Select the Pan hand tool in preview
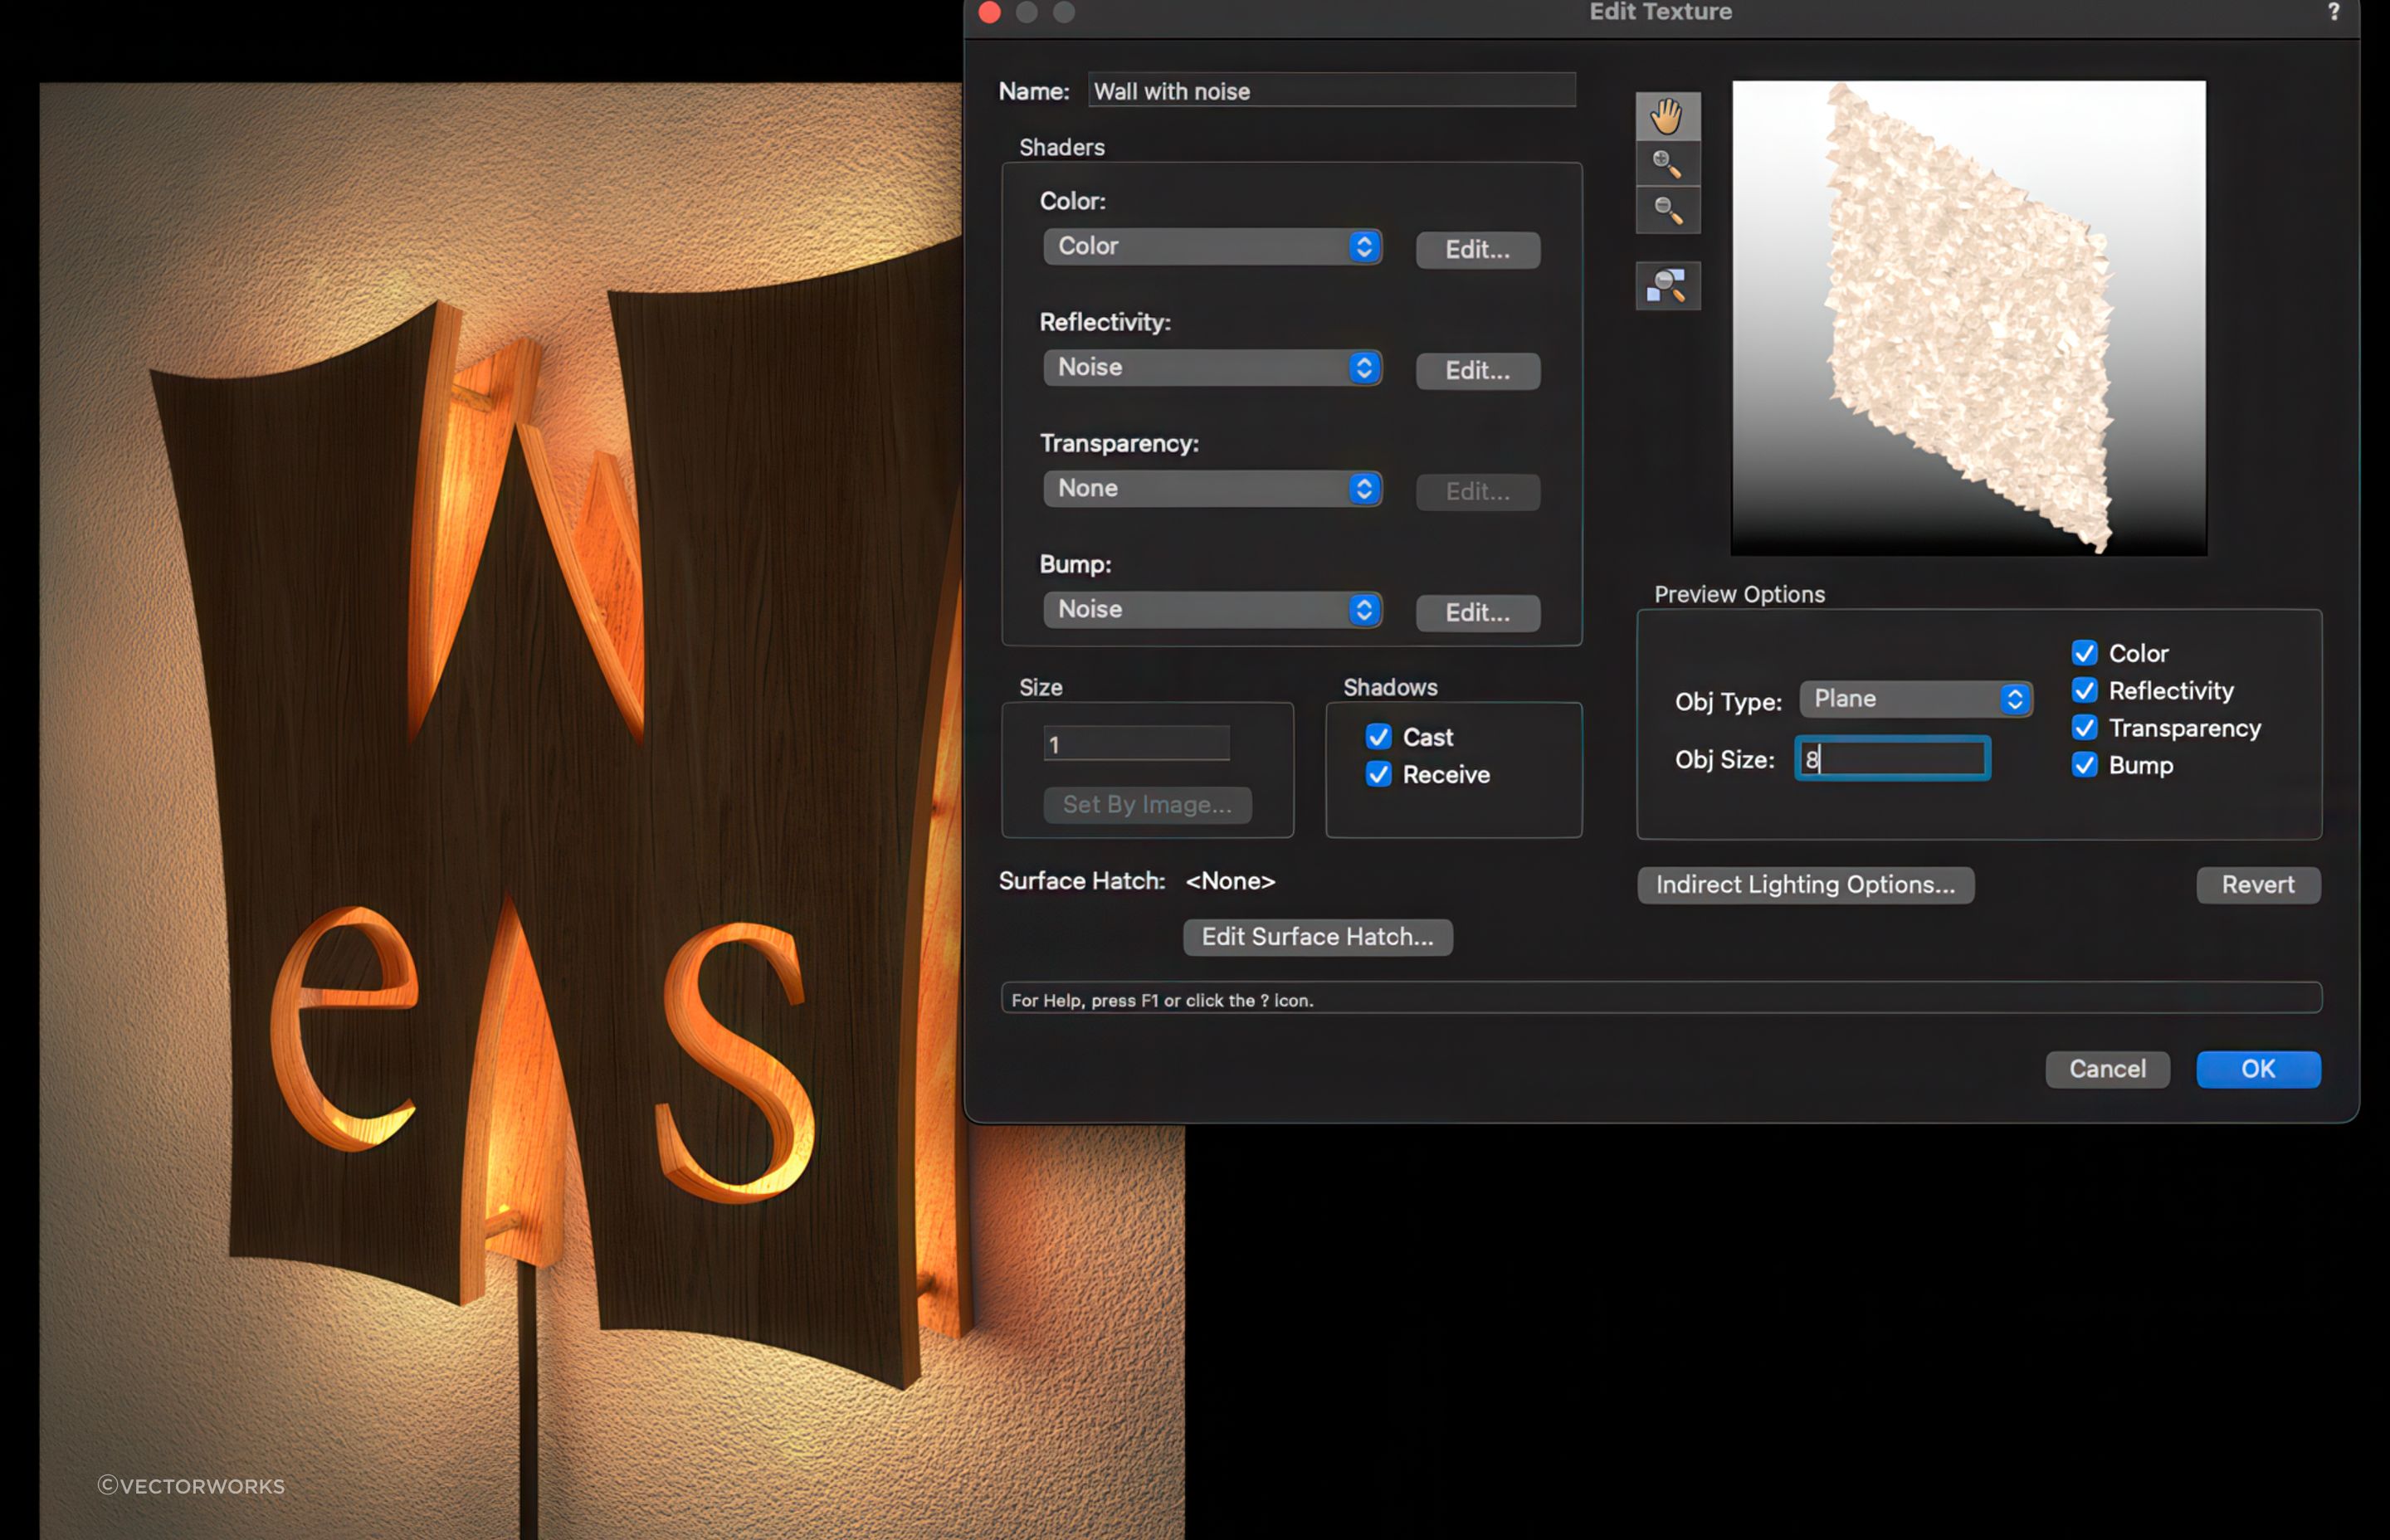This screenshot has width=2390, height=1540. click(1667, 116)
